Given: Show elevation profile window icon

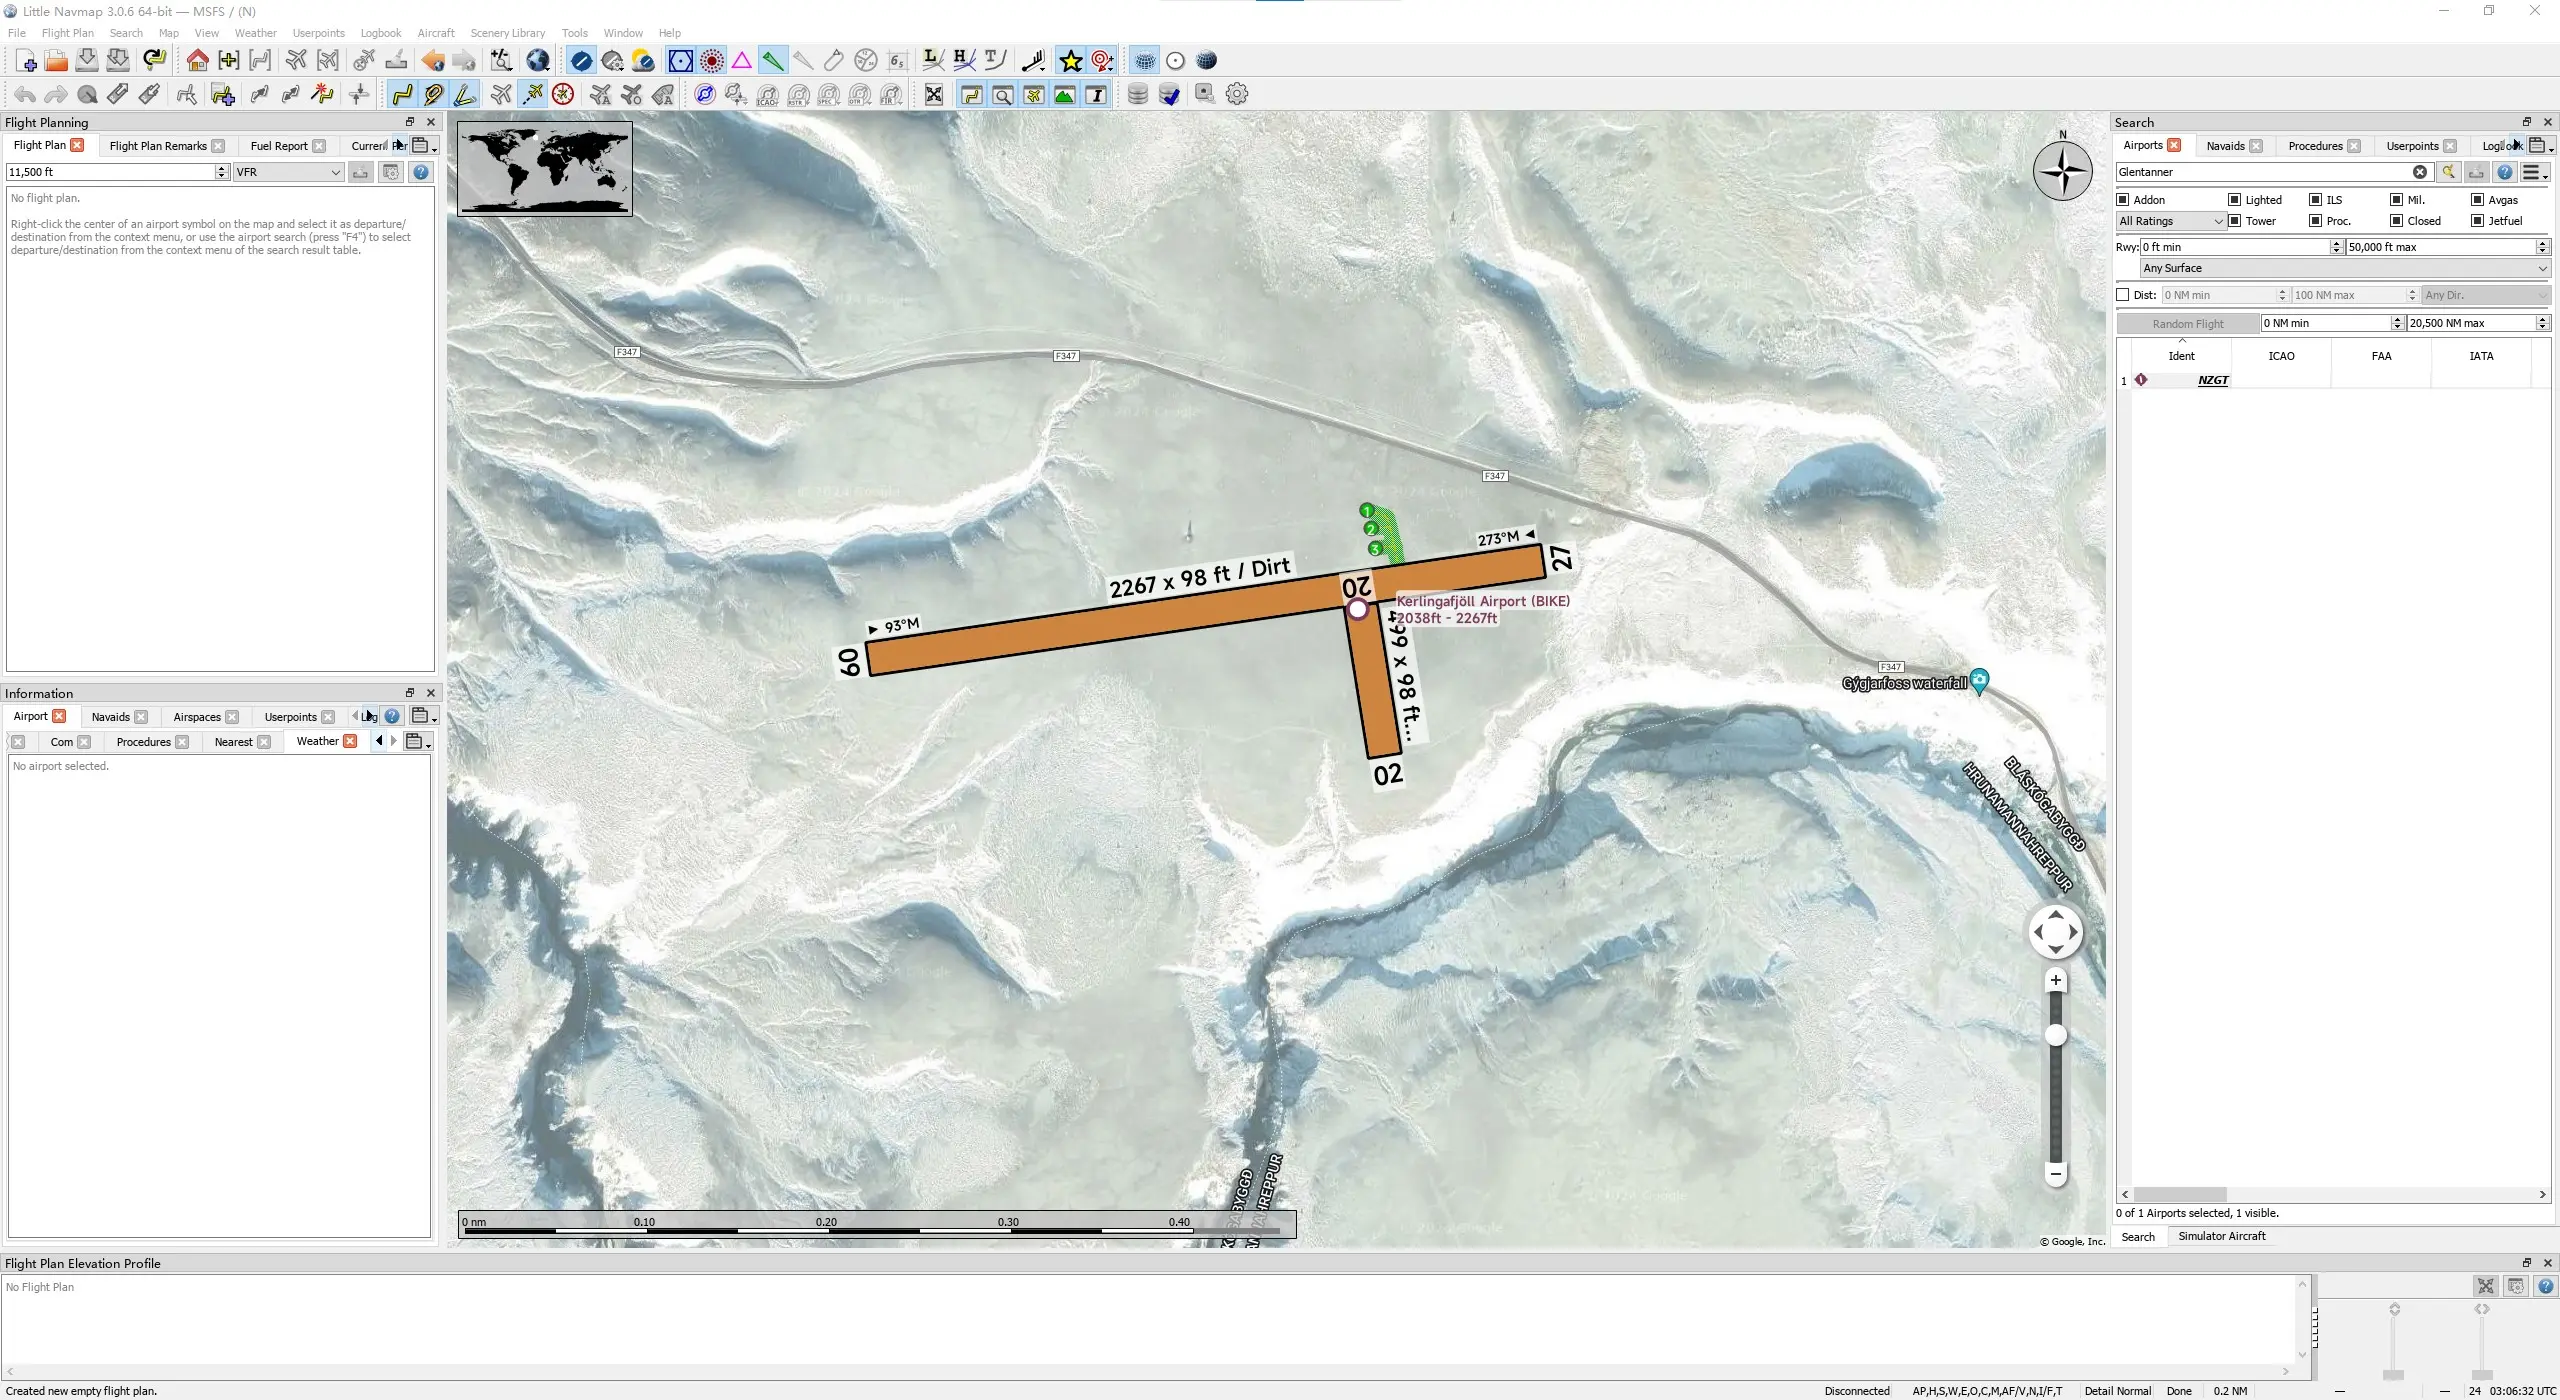Looking at the screenshot, I should 1065,94.
